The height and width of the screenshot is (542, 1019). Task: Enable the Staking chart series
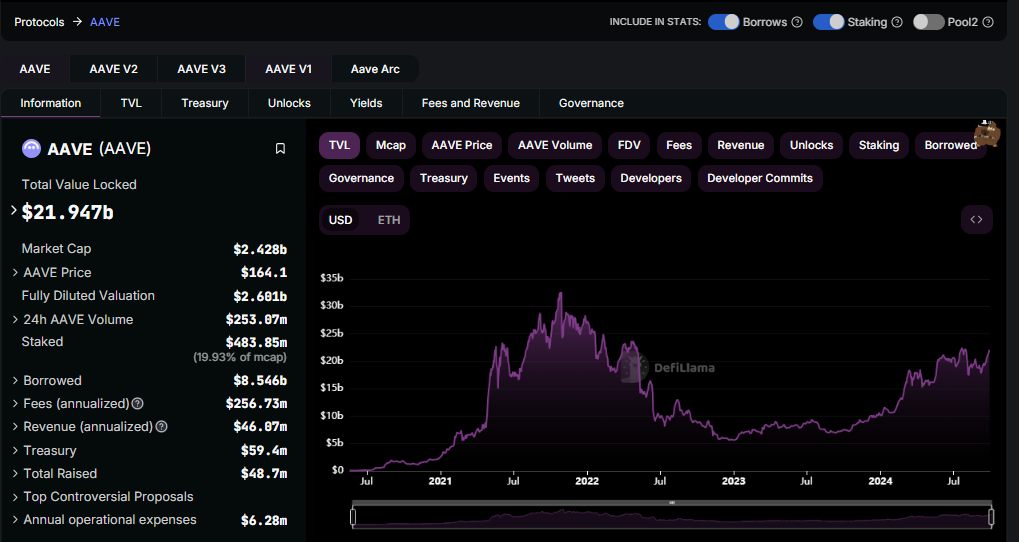[879, 146]
